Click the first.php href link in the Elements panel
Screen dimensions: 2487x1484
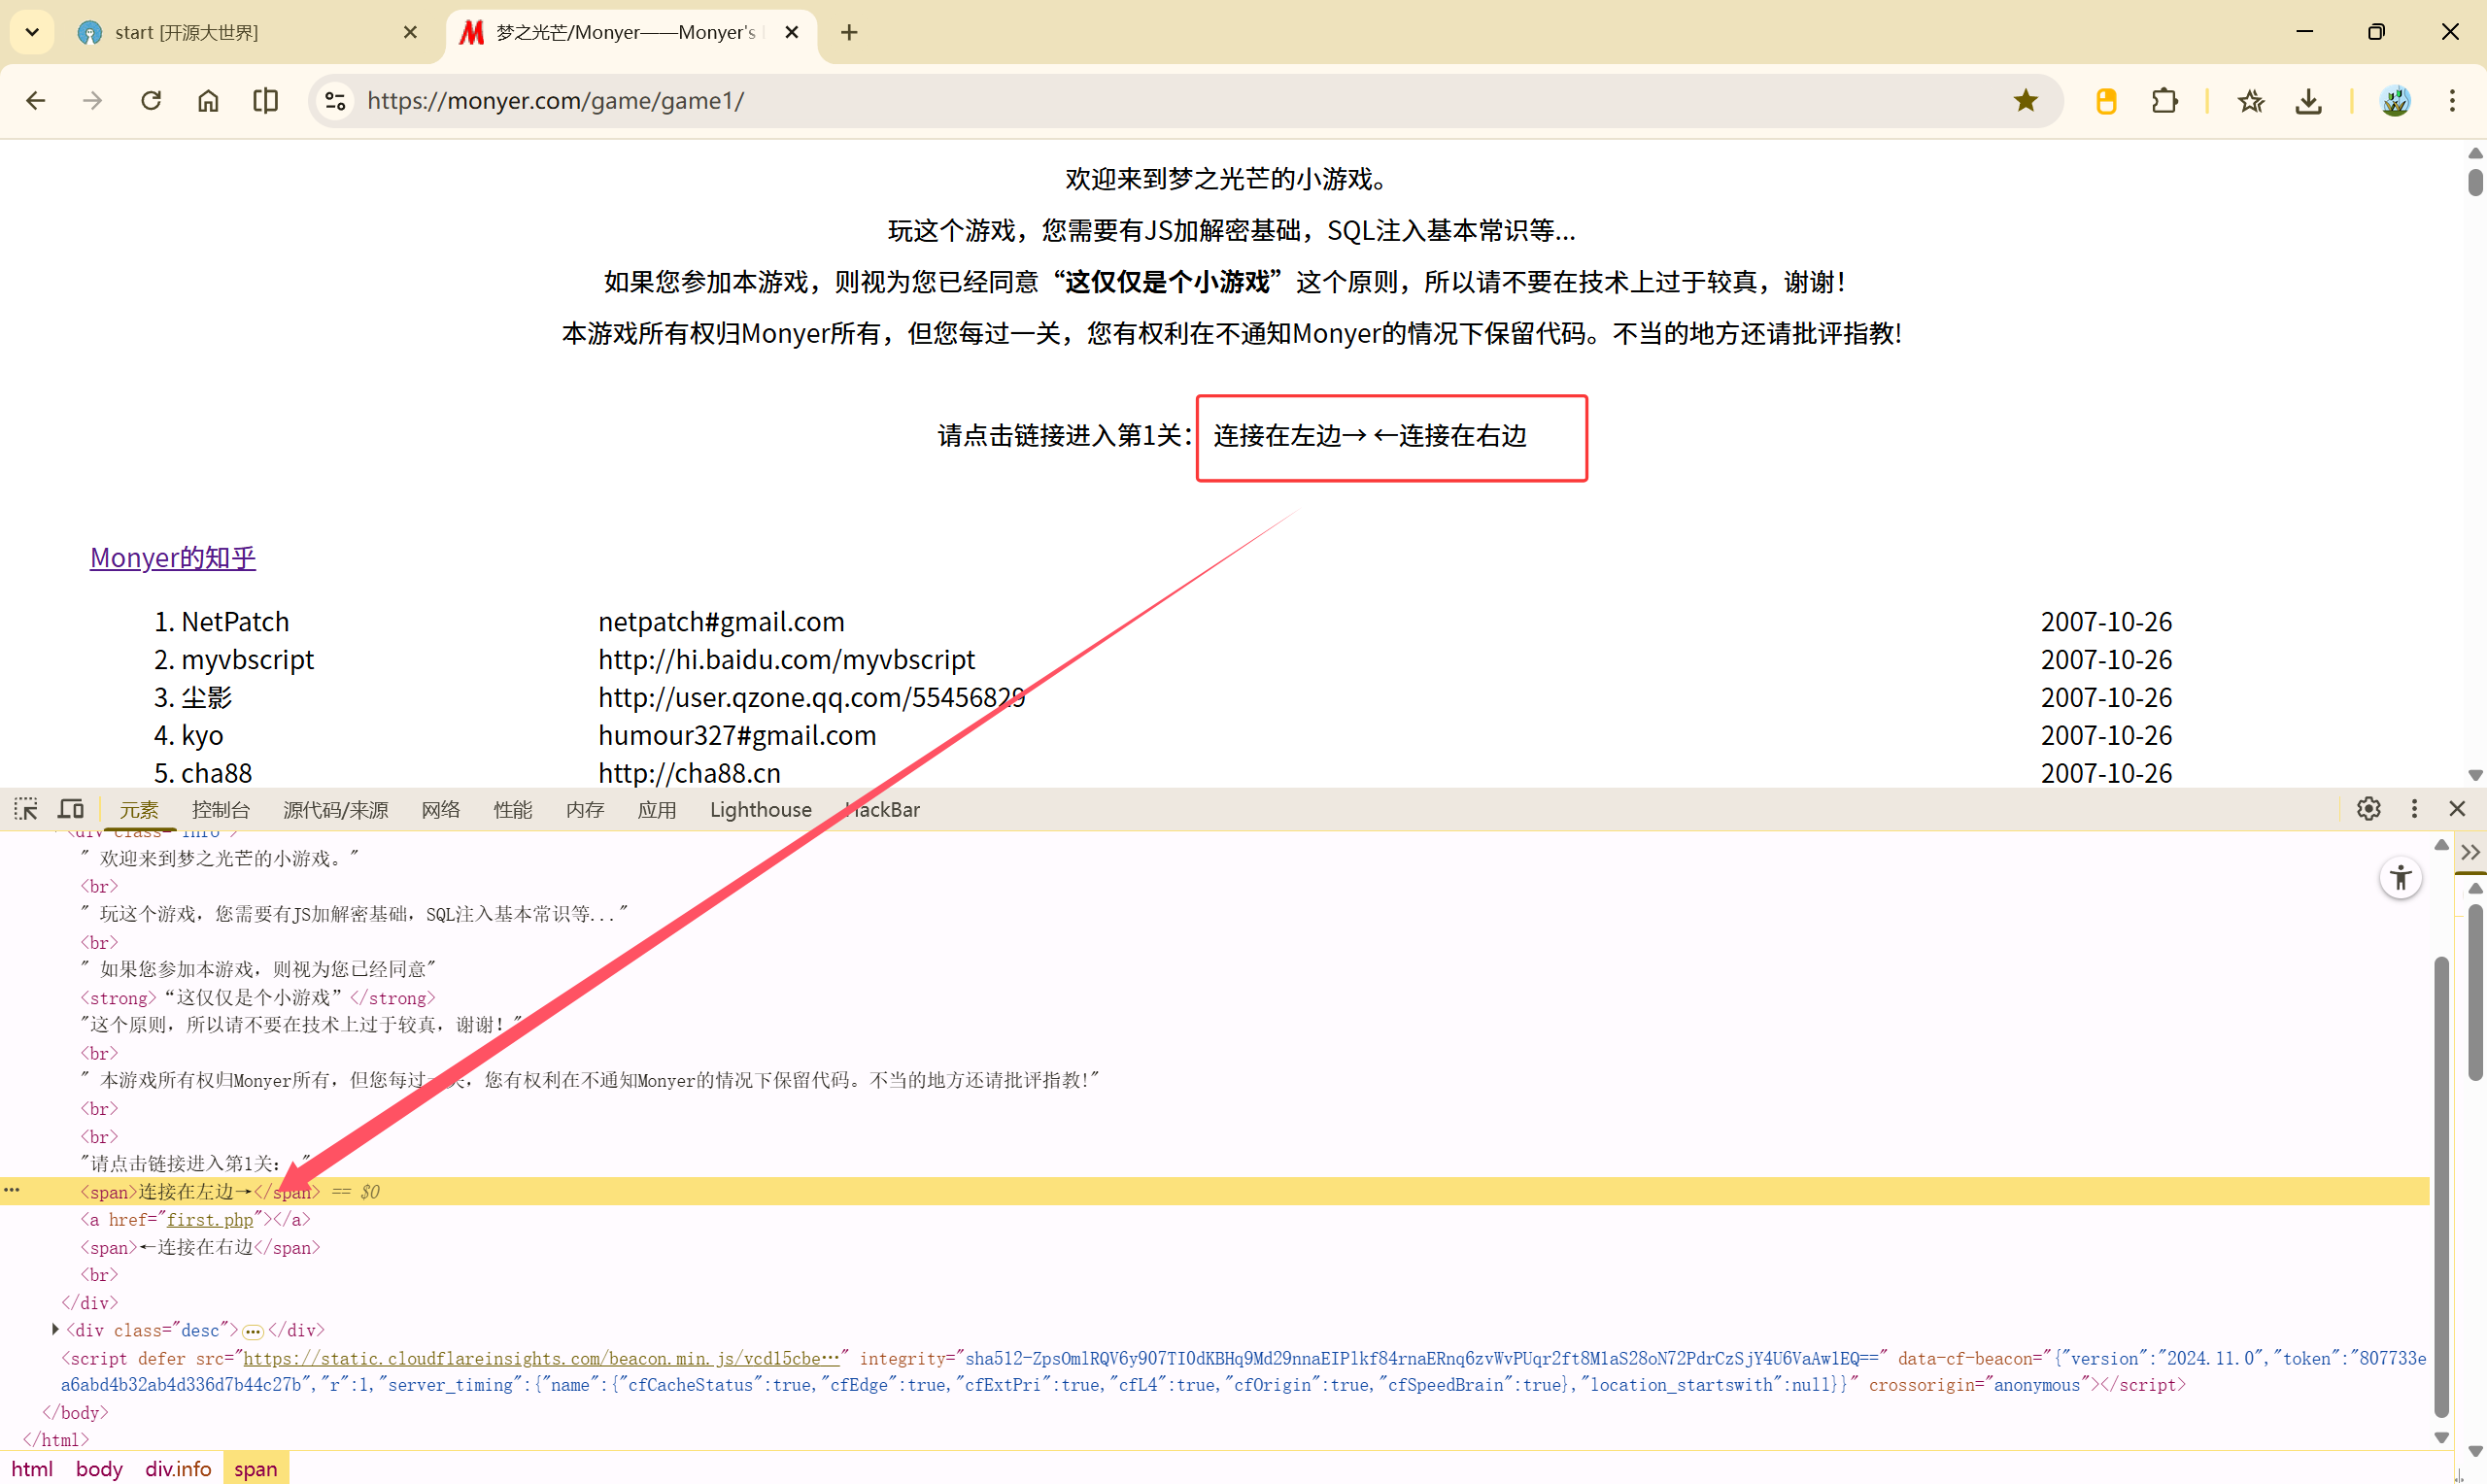click(x=210, y=1219)
